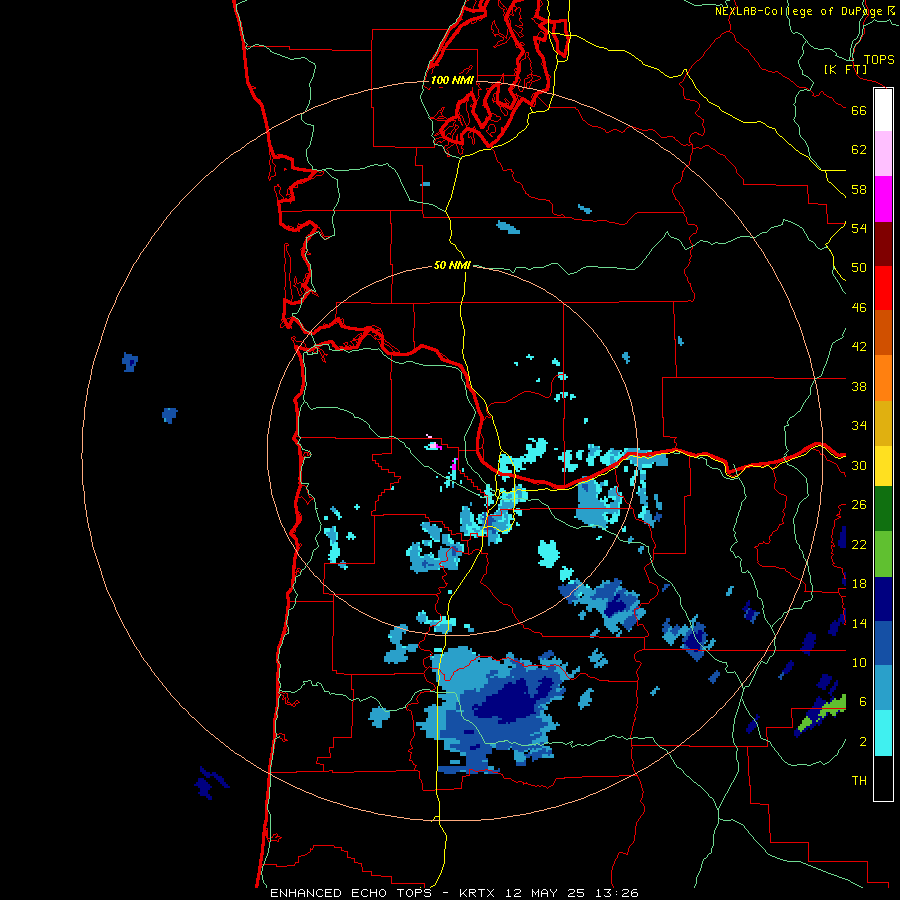Click the medium blue legend swatch

(883, 643)
